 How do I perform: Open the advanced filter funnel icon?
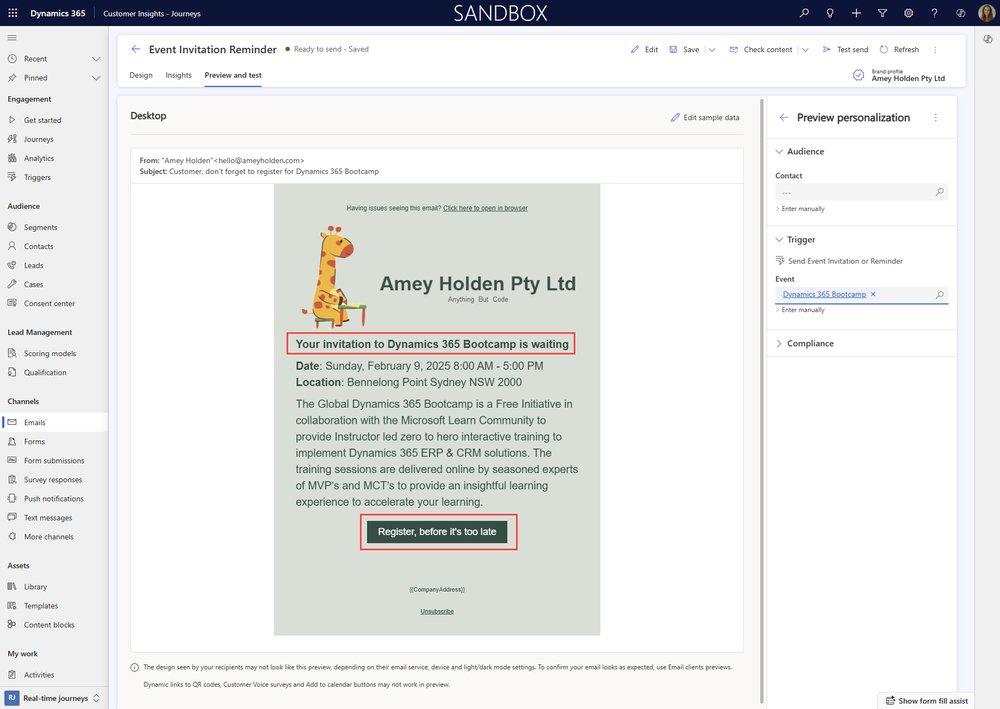pos(882,13)
